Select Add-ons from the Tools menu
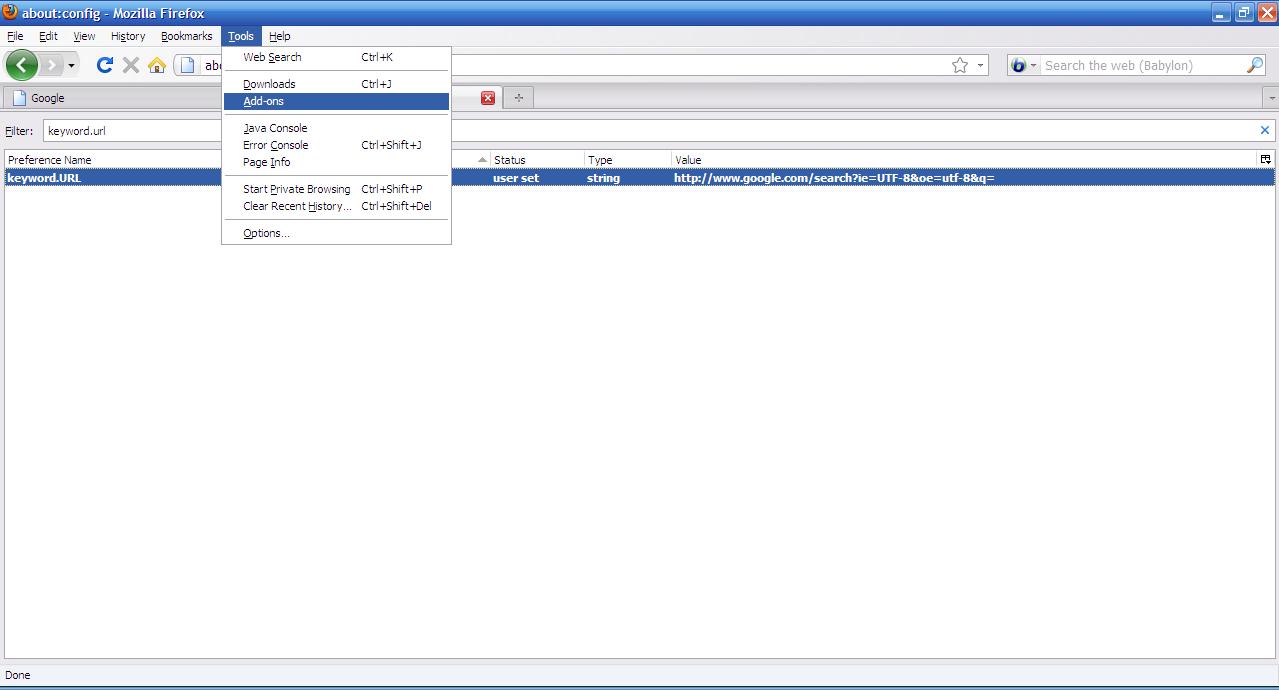Image resolution: width=1279 pixels, height=690 pixels. tap(264, 101)
